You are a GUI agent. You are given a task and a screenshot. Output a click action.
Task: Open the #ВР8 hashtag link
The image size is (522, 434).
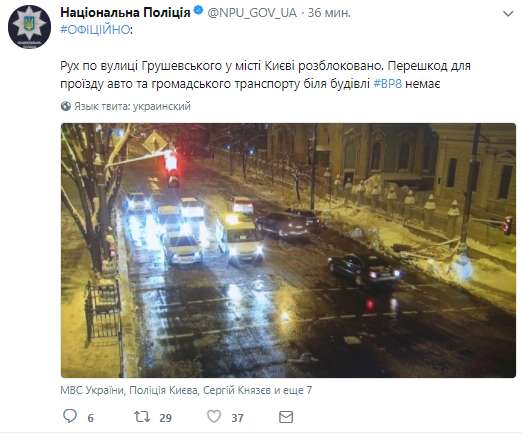[387, 83]
